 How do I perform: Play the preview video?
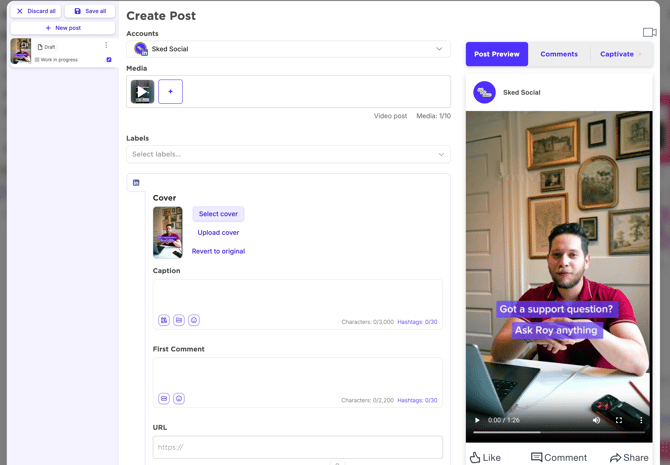click(x=477, y=420)
